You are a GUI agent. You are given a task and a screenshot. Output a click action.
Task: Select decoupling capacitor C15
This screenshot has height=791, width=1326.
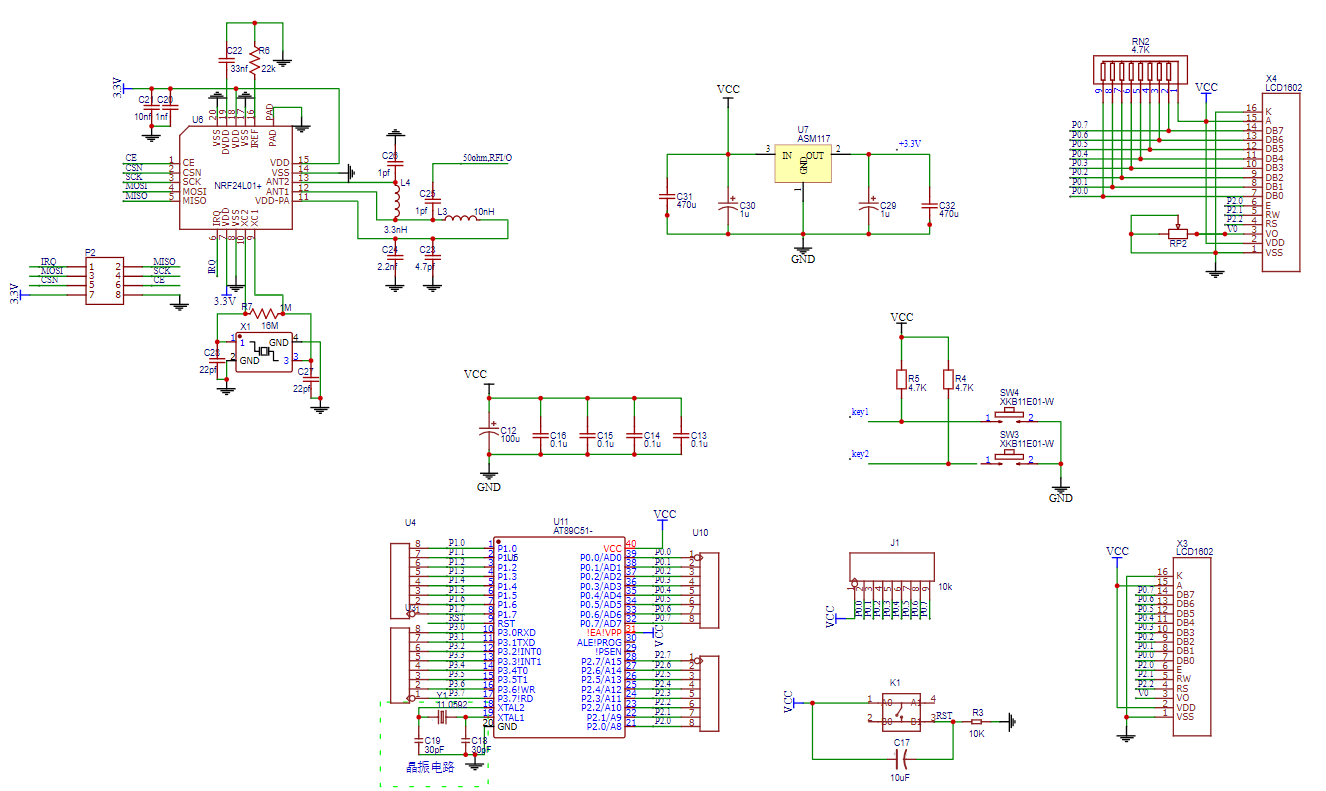point(586,436)
